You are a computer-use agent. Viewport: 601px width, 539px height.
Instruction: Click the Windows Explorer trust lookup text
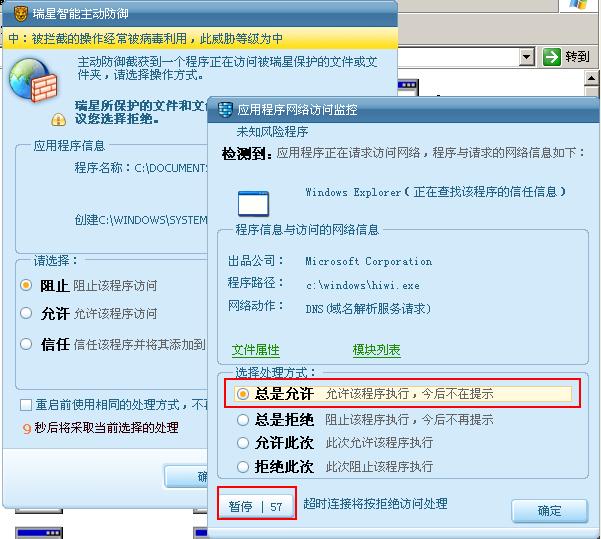pyautogui.click(x=435, y=192)
